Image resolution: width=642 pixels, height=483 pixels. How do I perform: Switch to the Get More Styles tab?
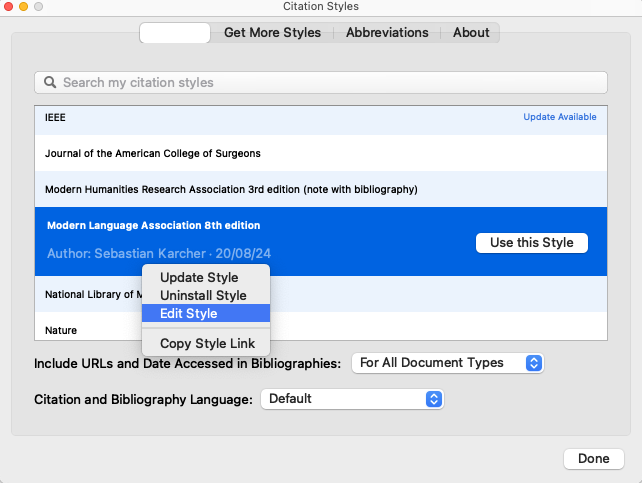pos(272,33)
